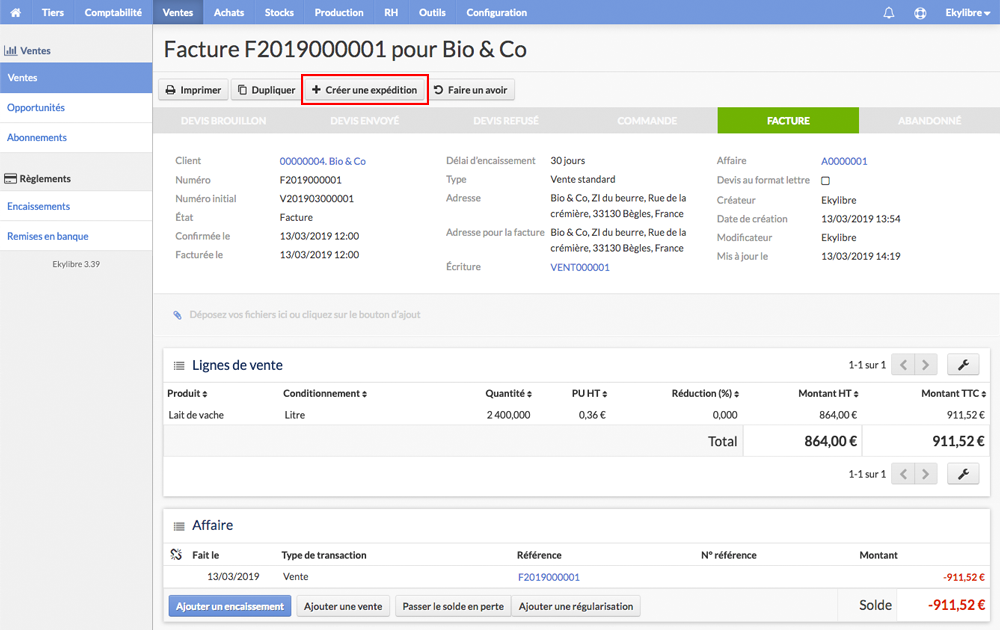This screenshot has width=1000, height=630.
Task: Click the Affaire letter-matching icon
Action: click(x=177, y=555)
